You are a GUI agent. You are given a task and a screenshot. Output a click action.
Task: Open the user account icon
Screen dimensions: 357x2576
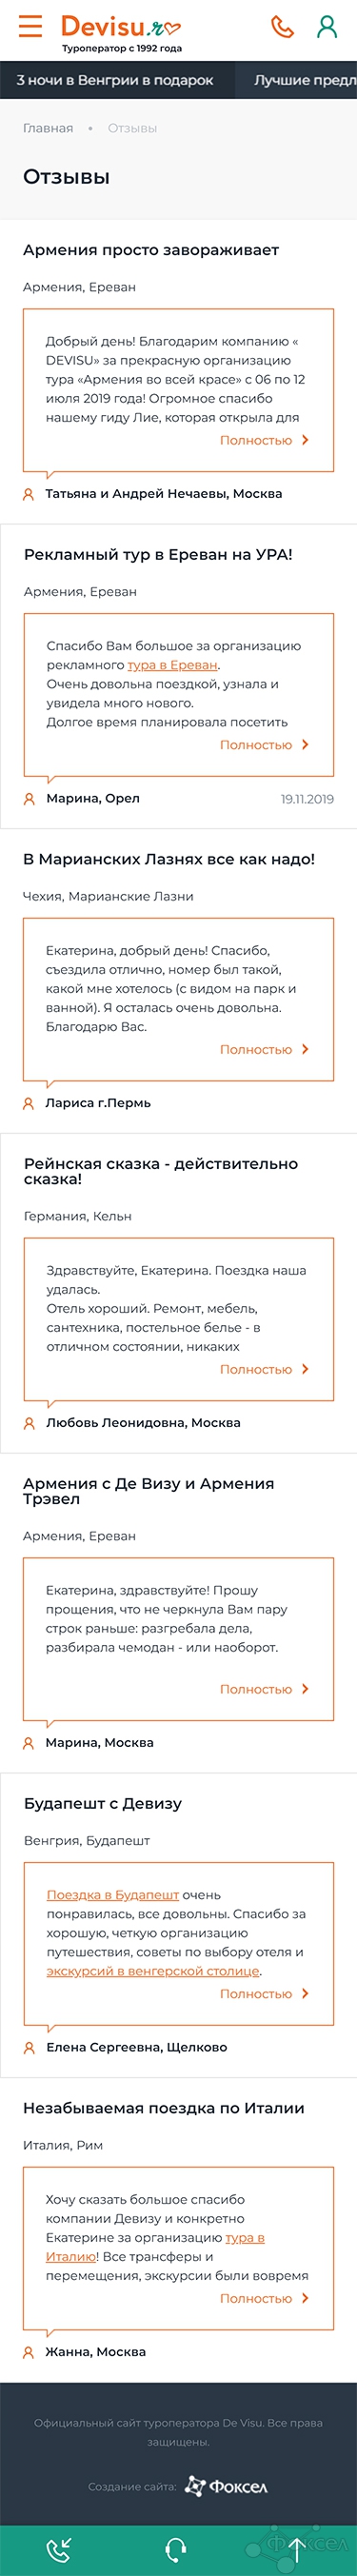coord(327,27)
